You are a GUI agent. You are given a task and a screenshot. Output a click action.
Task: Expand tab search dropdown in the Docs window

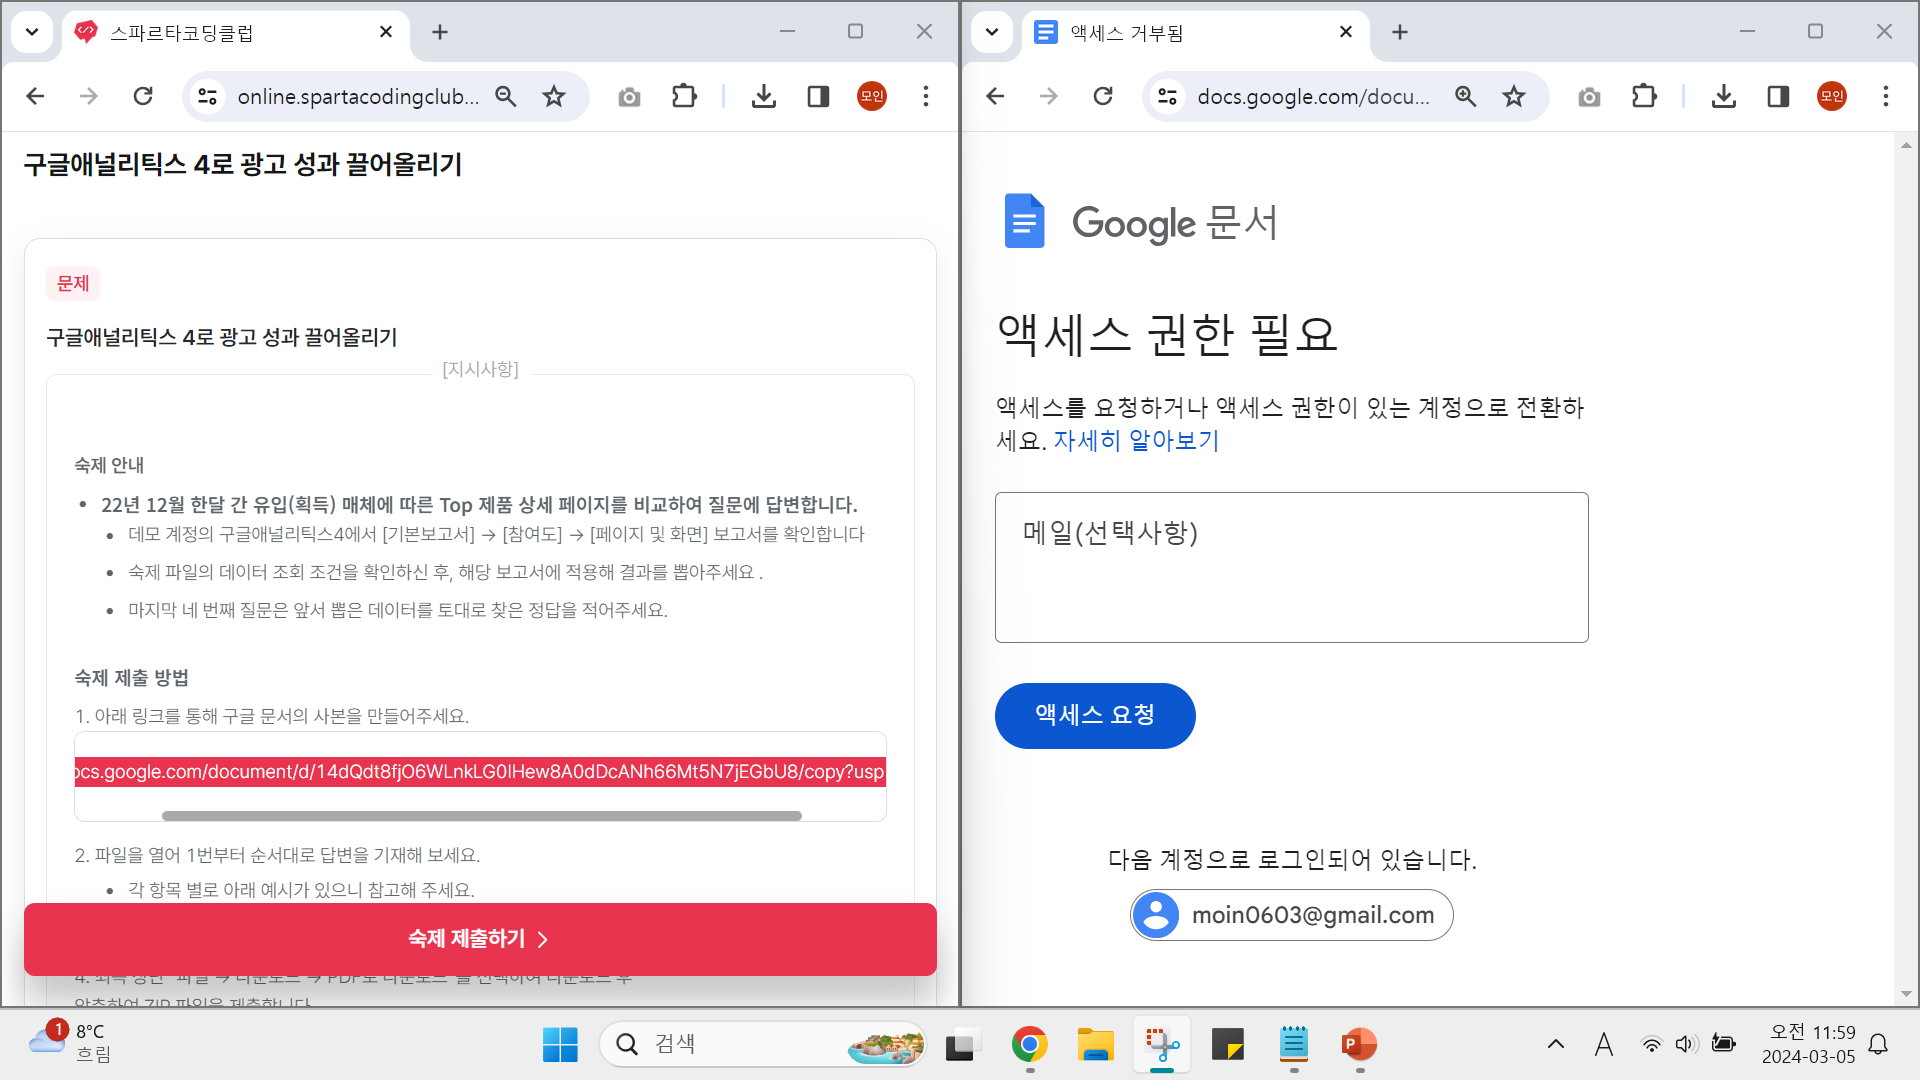(x=992, y=32)
